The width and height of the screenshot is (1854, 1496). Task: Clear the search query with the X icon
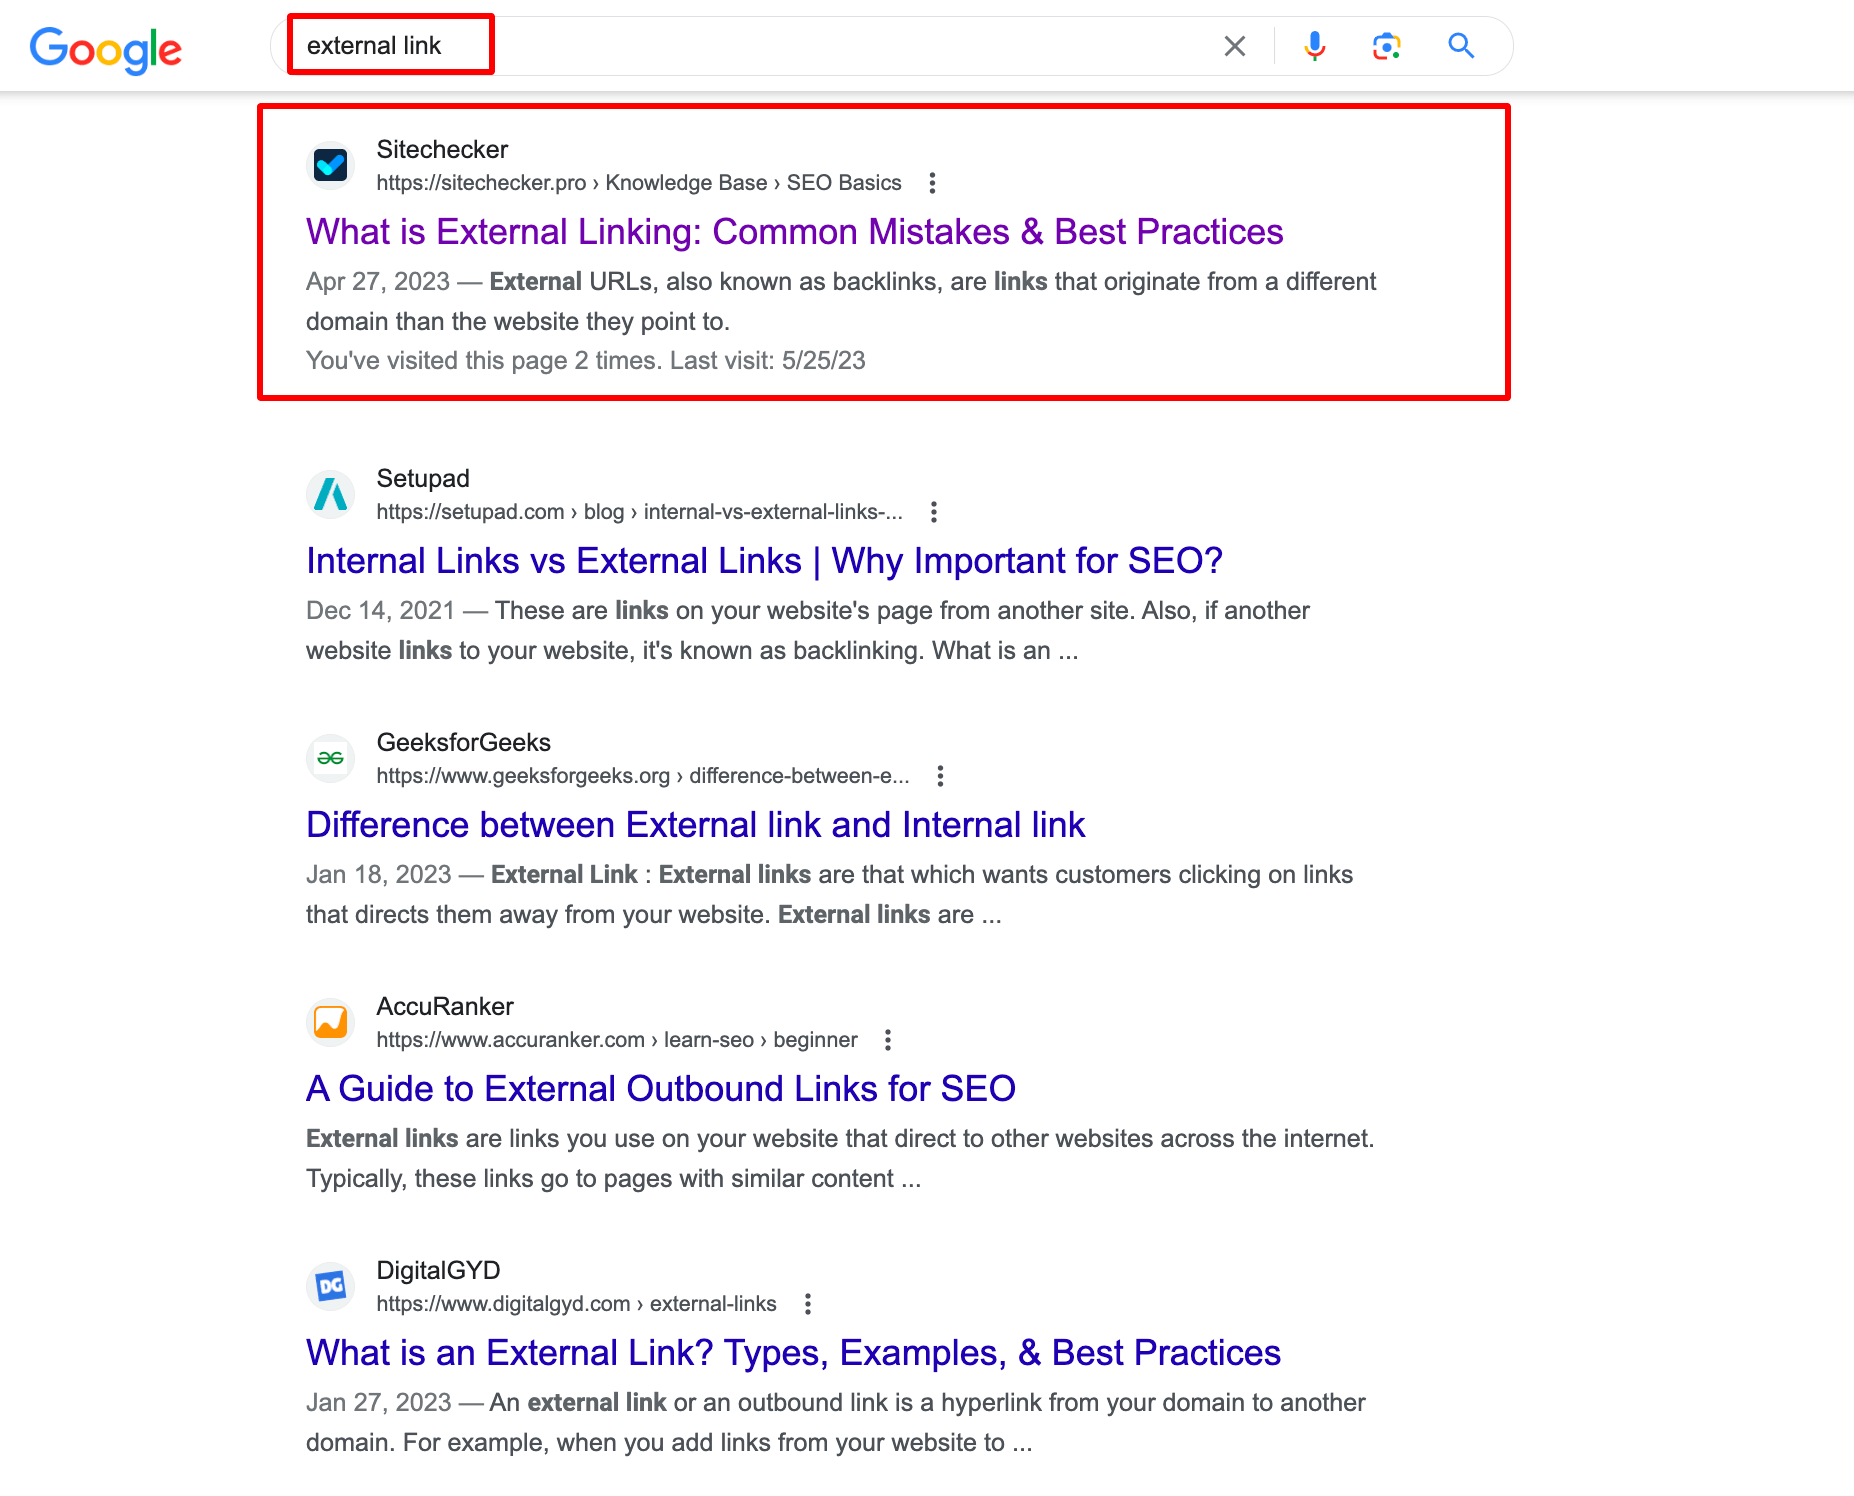click(x=1235, y=46)
